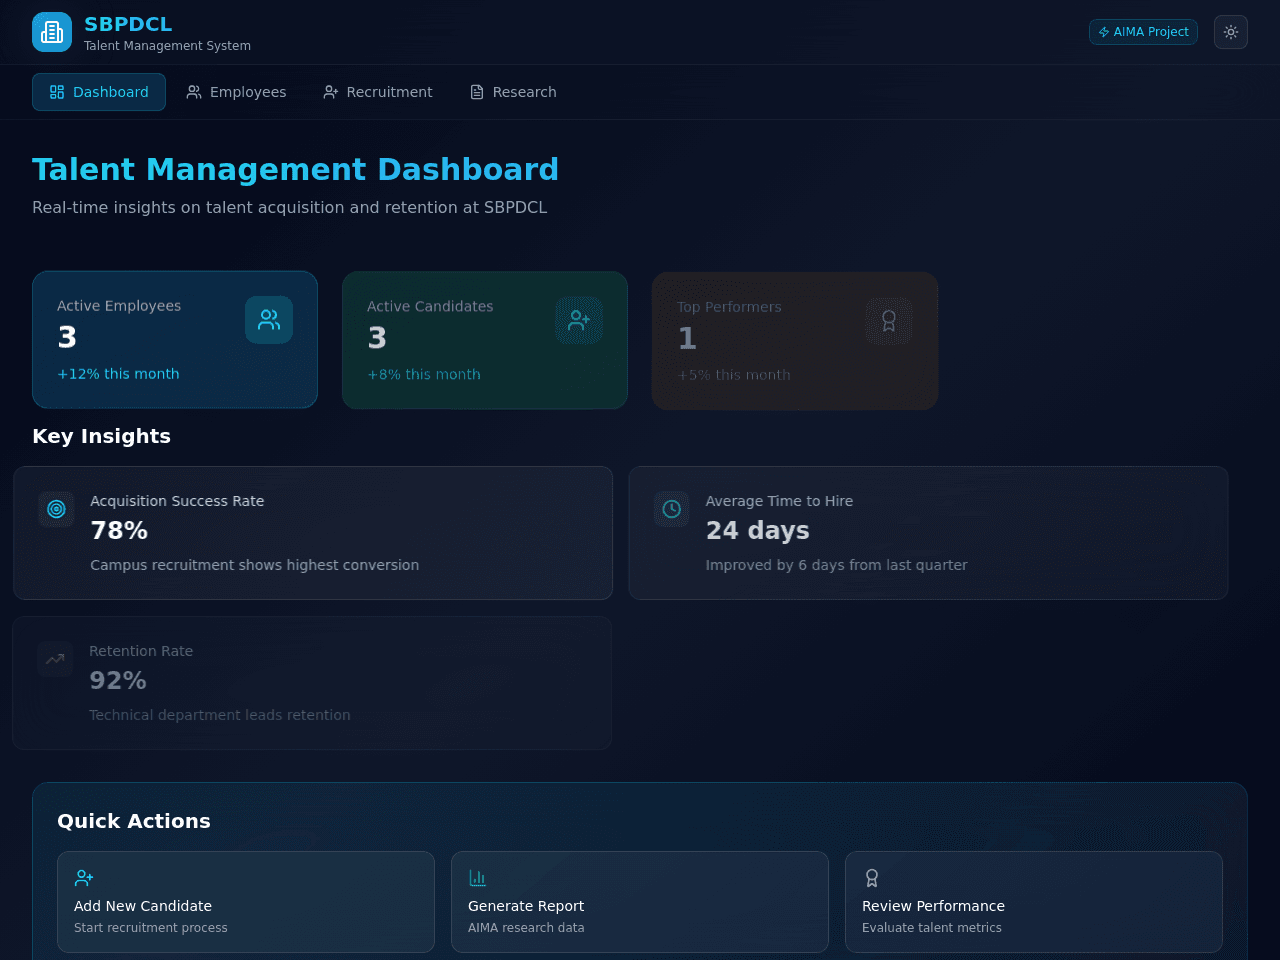Viewport: 1280px width, 960px height.
Task: Click the Average Time to Hire clock icon
Action: 672,509
